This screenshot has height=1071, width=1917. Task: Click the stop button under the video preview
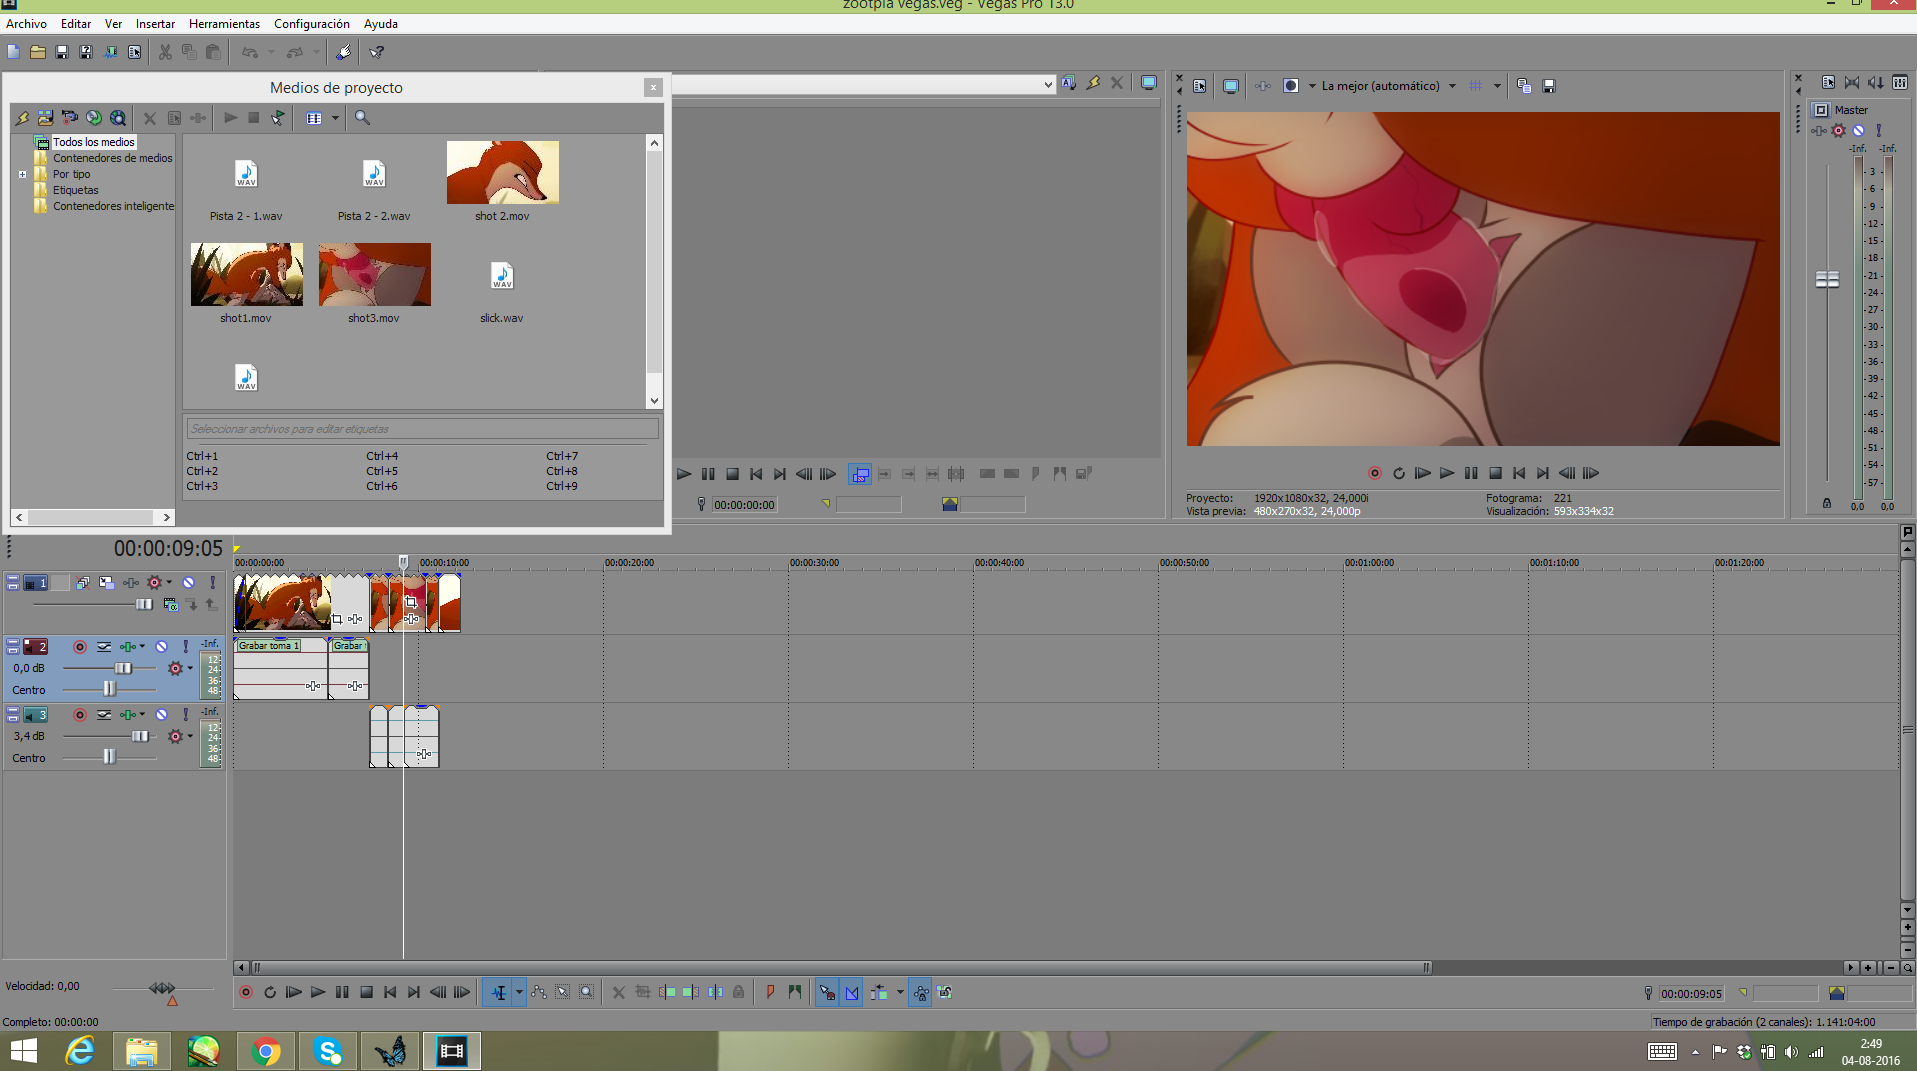(1495, 473)
